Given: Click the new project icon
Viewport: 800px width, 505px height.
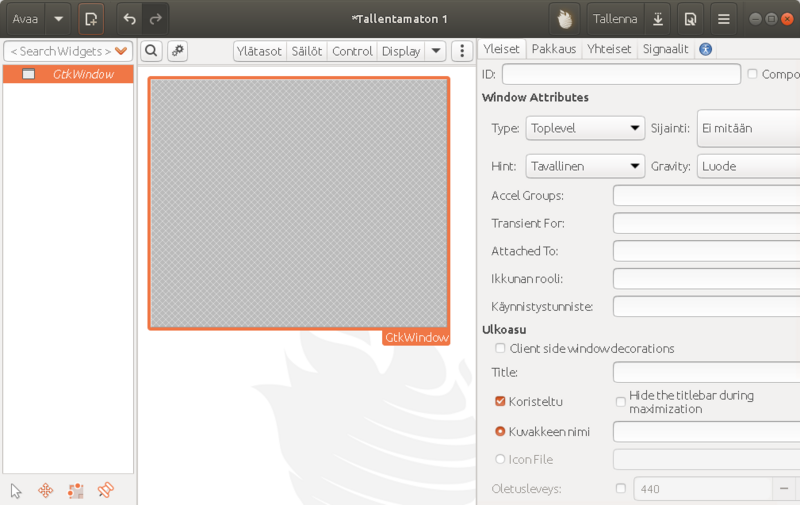Looking at the screenshot, I should tap(91, 19).
